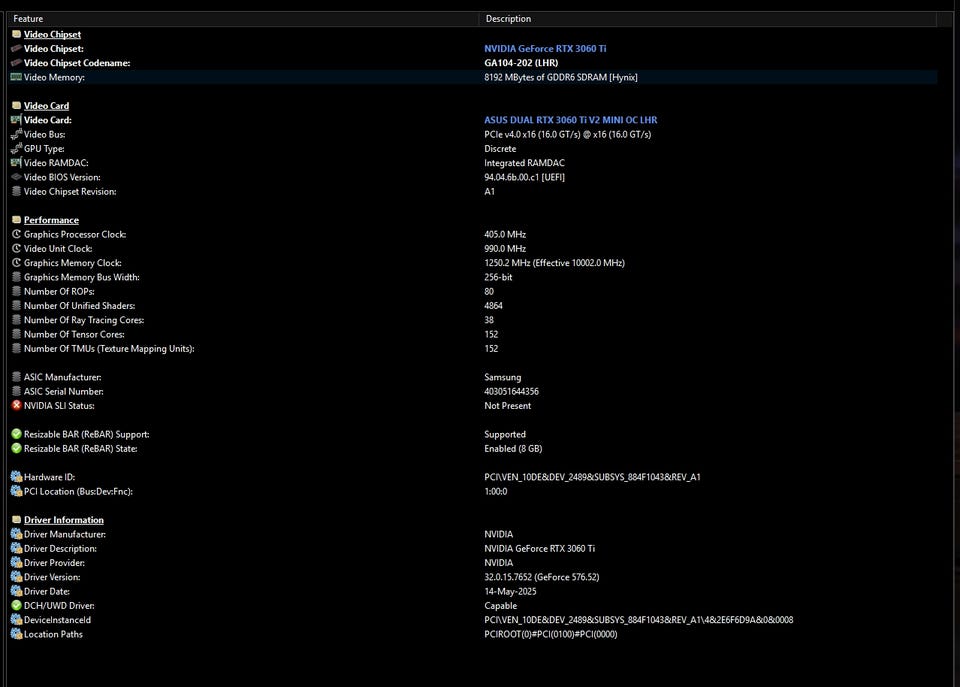The image size is (960, 687).
Task: Click the green check beside DCH/UWD Driver
Action: point(17,606)
